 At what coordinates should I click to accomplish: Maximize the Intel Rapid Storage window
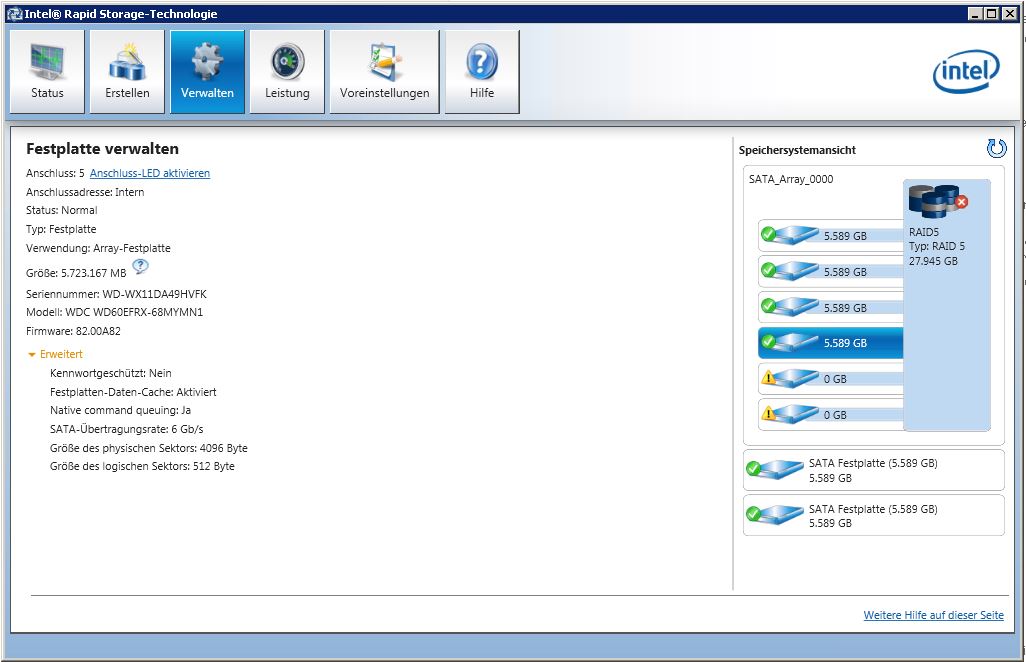pos(992,13)
